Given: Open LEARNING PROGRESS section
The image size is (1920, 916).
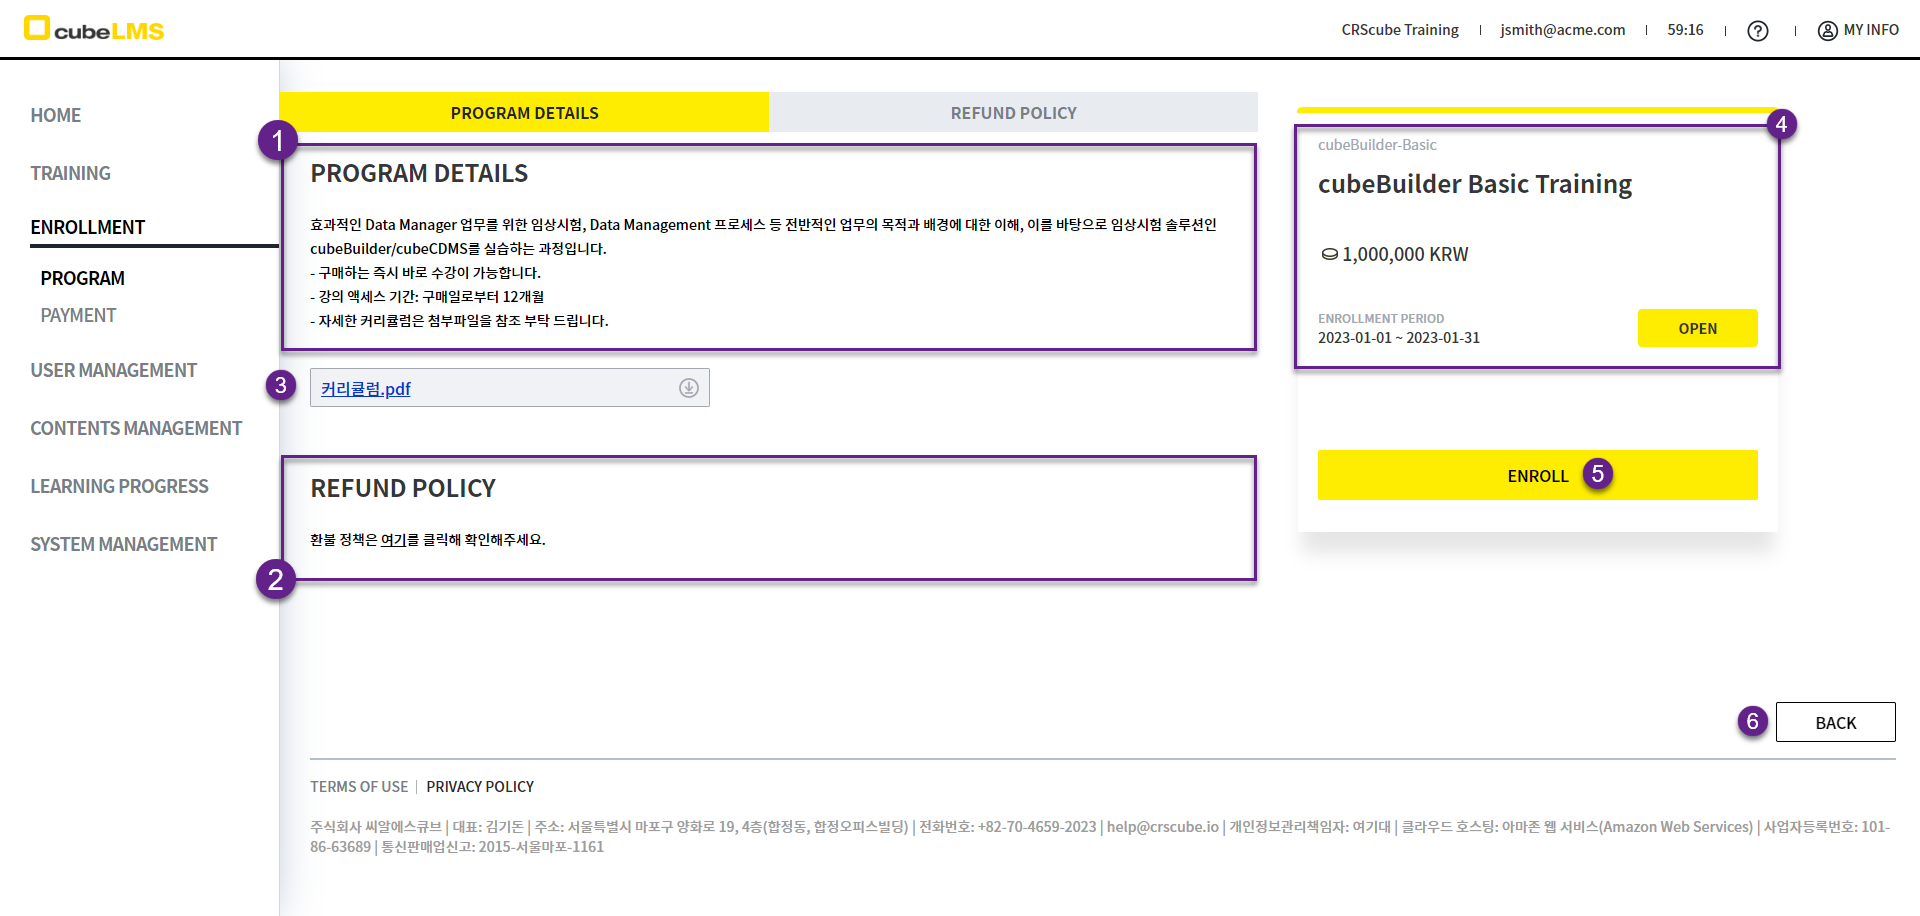Looking at the screenshot, I should point(119,486).
